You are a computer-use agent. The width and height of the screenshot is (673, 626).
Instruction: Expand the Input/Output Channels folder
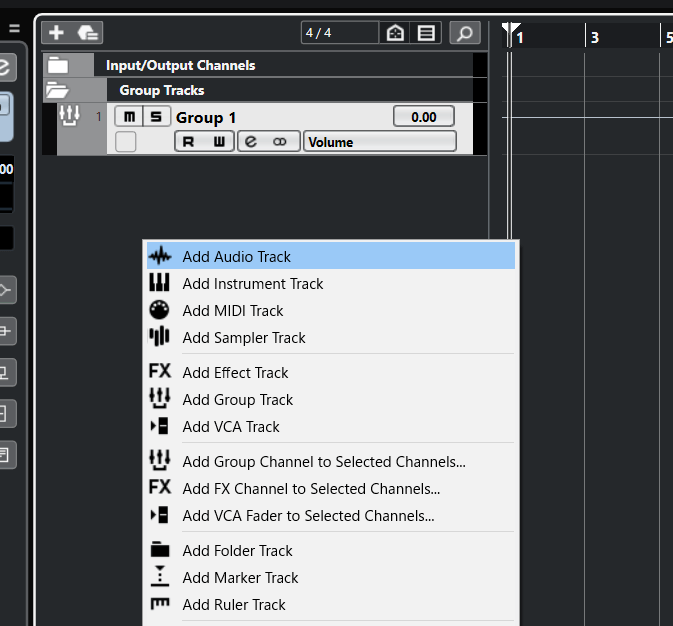click(x=58, y=66)
